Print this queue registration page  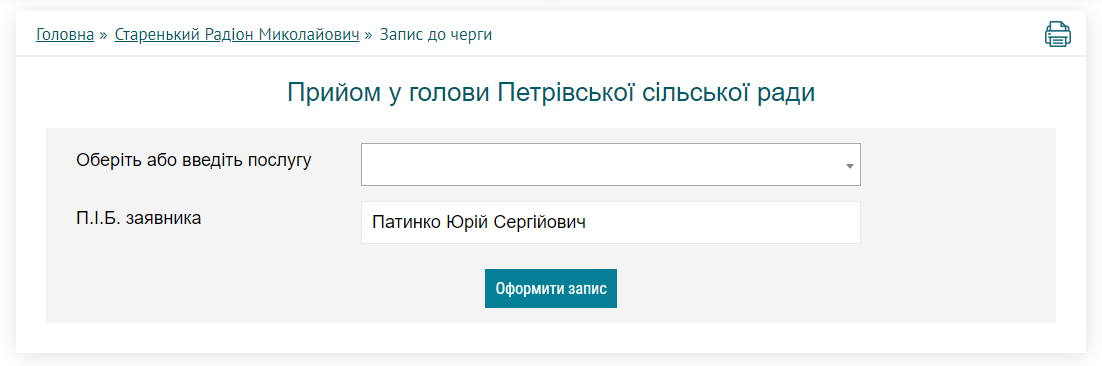1058,34
